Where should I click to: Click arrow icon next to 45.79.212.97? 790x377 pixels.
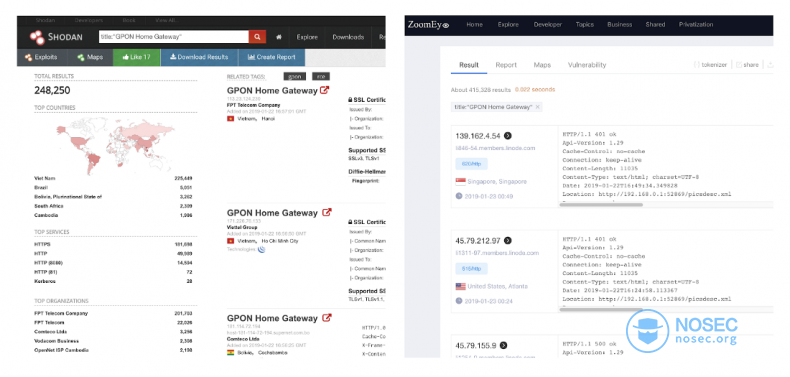click(508, 240)
